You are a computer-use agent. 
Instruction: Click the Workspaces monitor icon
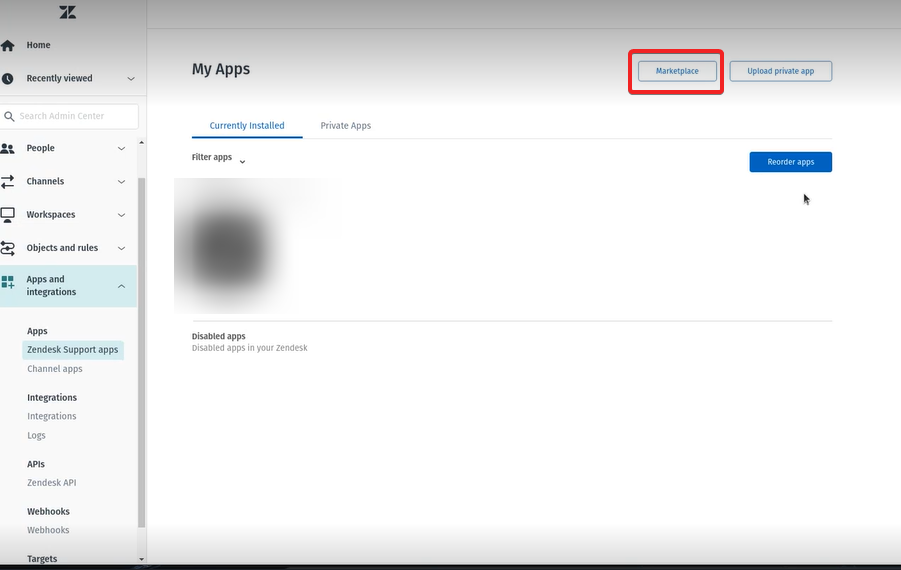pos(7,215)
